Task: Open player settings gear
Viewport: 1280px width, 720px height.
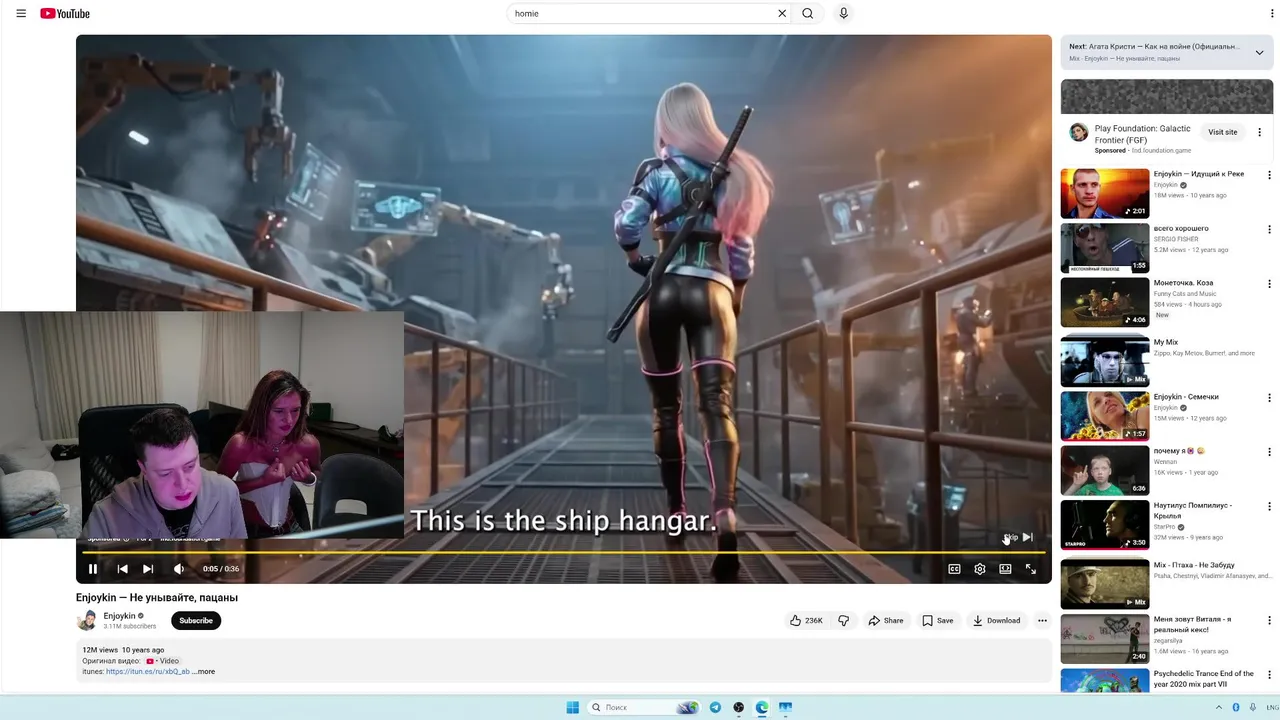Action: point(980,569)
